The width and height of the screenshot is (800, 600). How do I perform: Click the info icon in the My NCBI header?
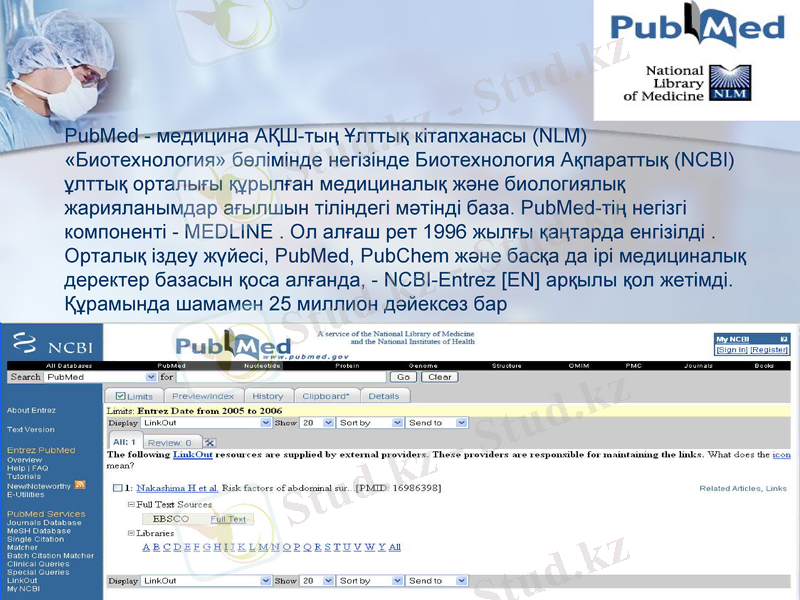(783, 337)
